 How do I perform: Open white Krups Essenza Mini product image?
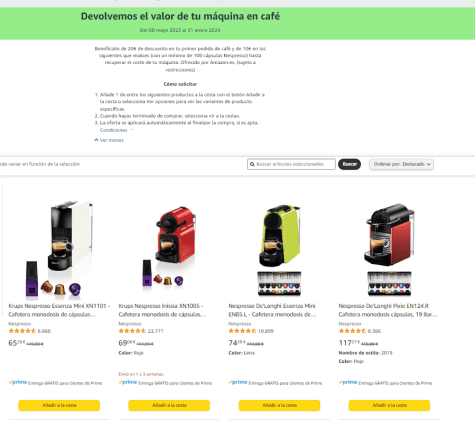(x=59, y=248)
